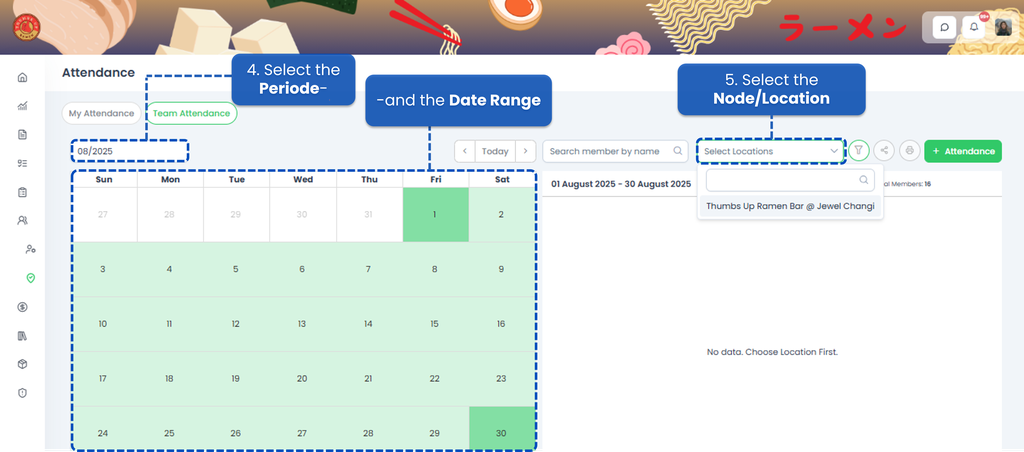Screen dimensions: 1024x452
Task: Click the user profile avatar
Action: (x=1002, y=27)
